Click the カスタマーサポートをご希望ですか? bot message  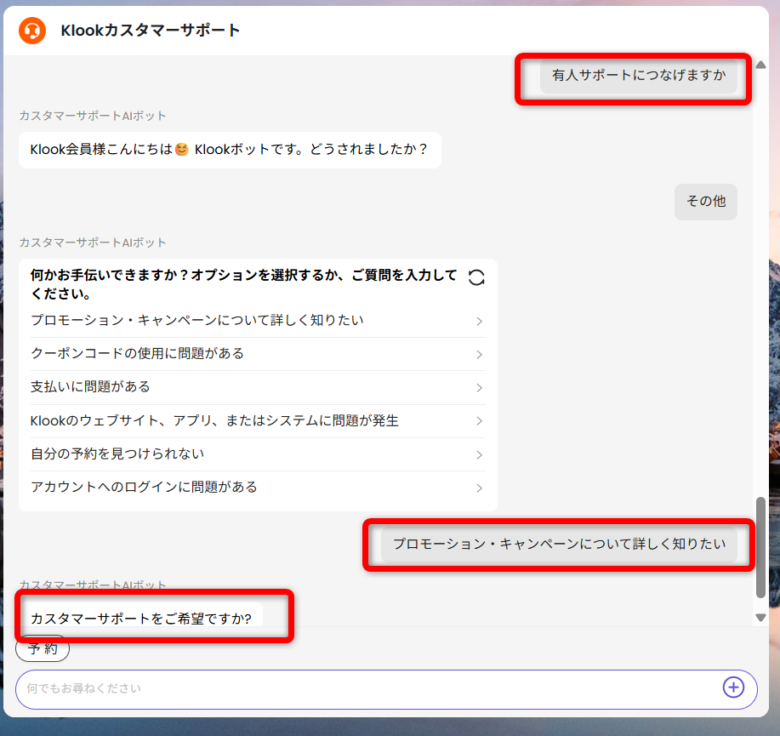[141, 618]
